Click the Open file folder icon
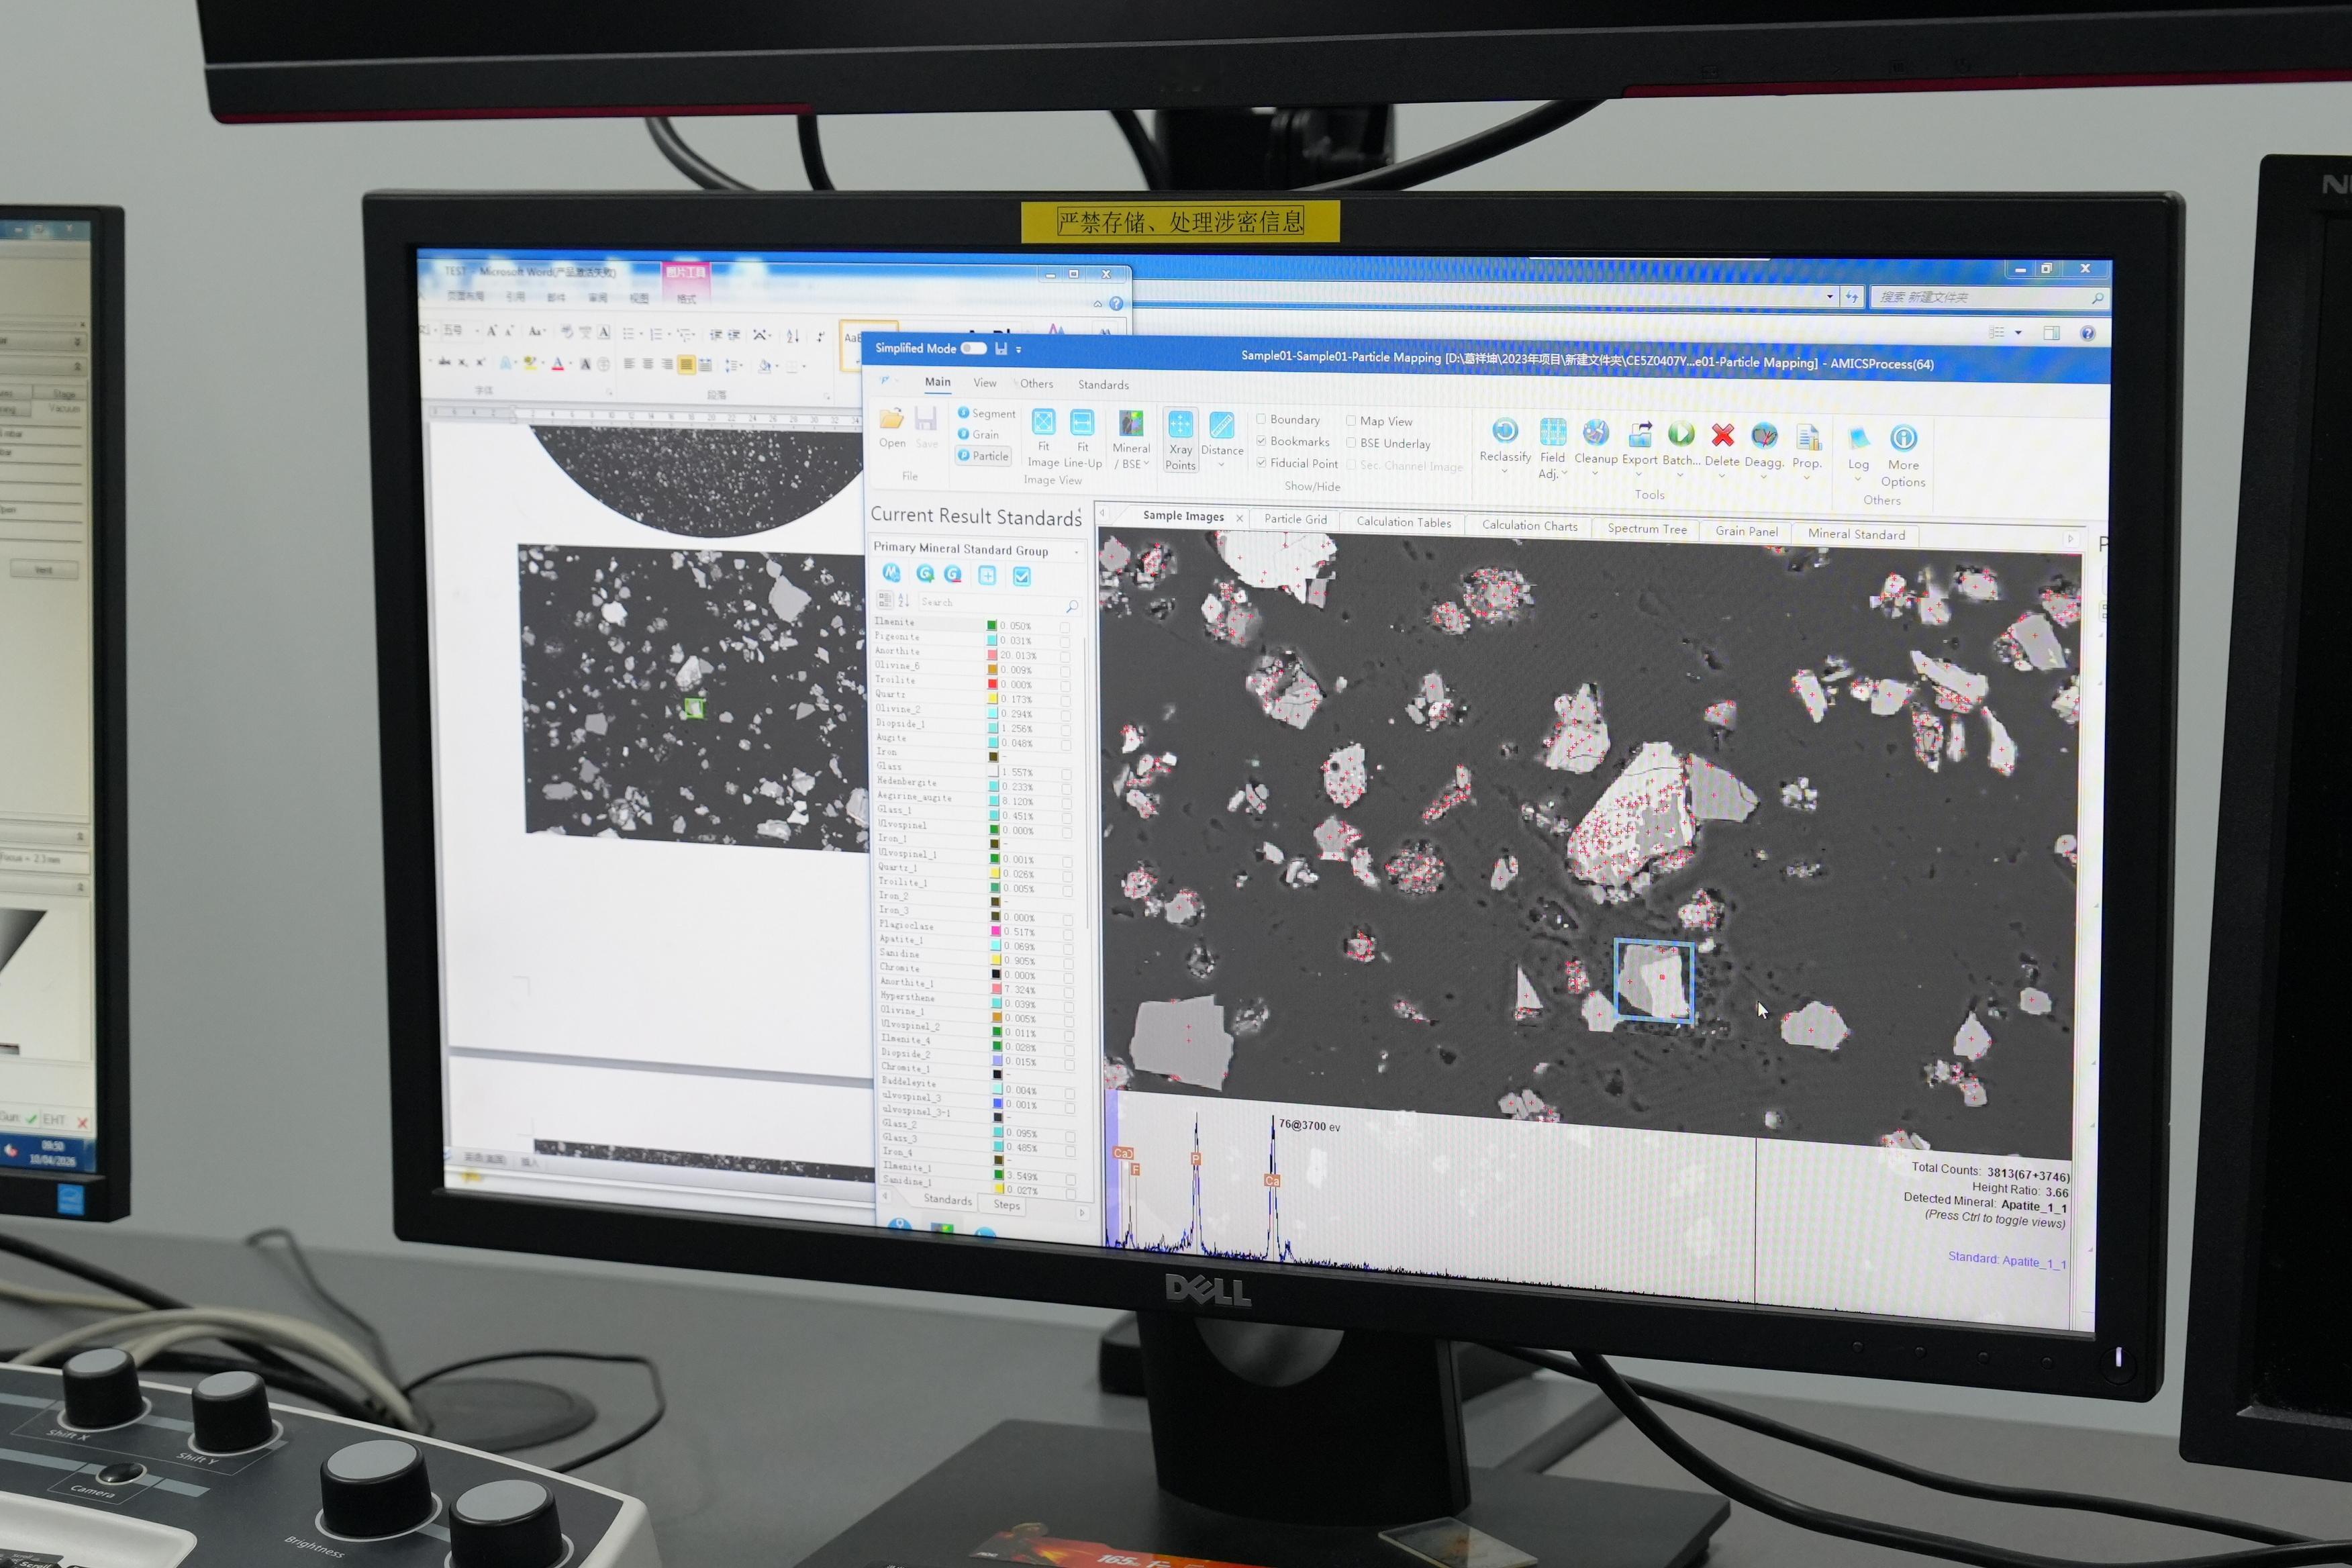 (892, 419)
